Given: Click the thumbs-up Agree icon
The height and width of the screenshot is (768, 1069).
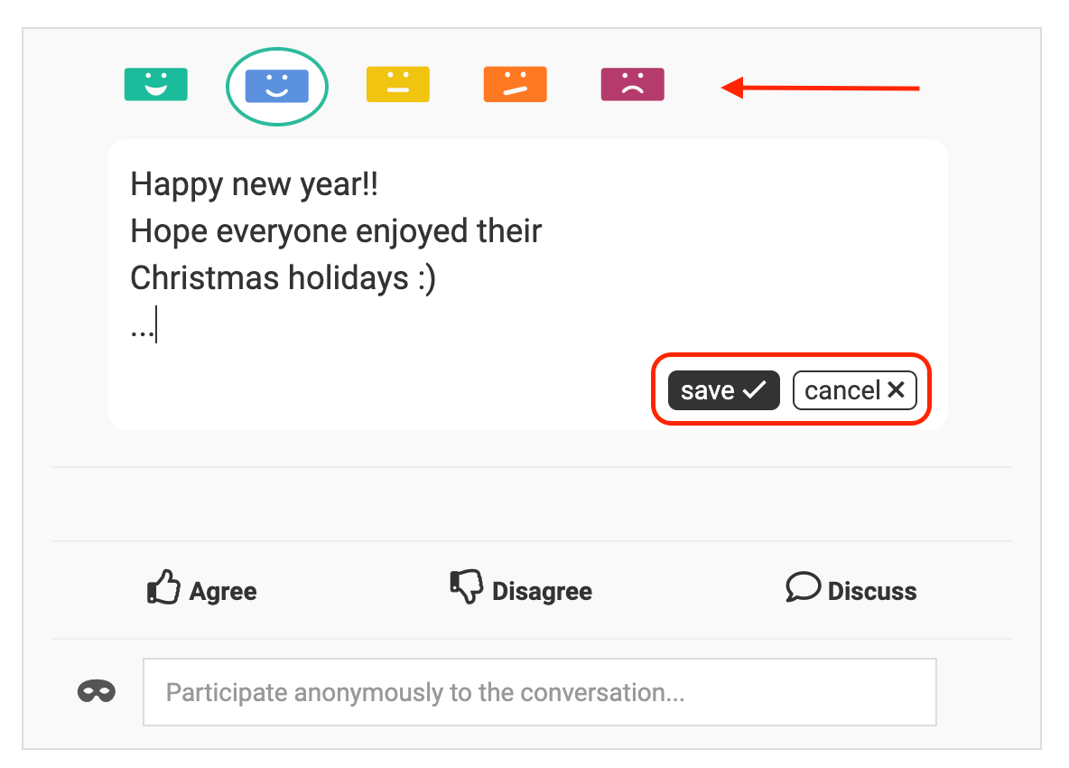Looking at the screenshot, I should tap(164, 588).
